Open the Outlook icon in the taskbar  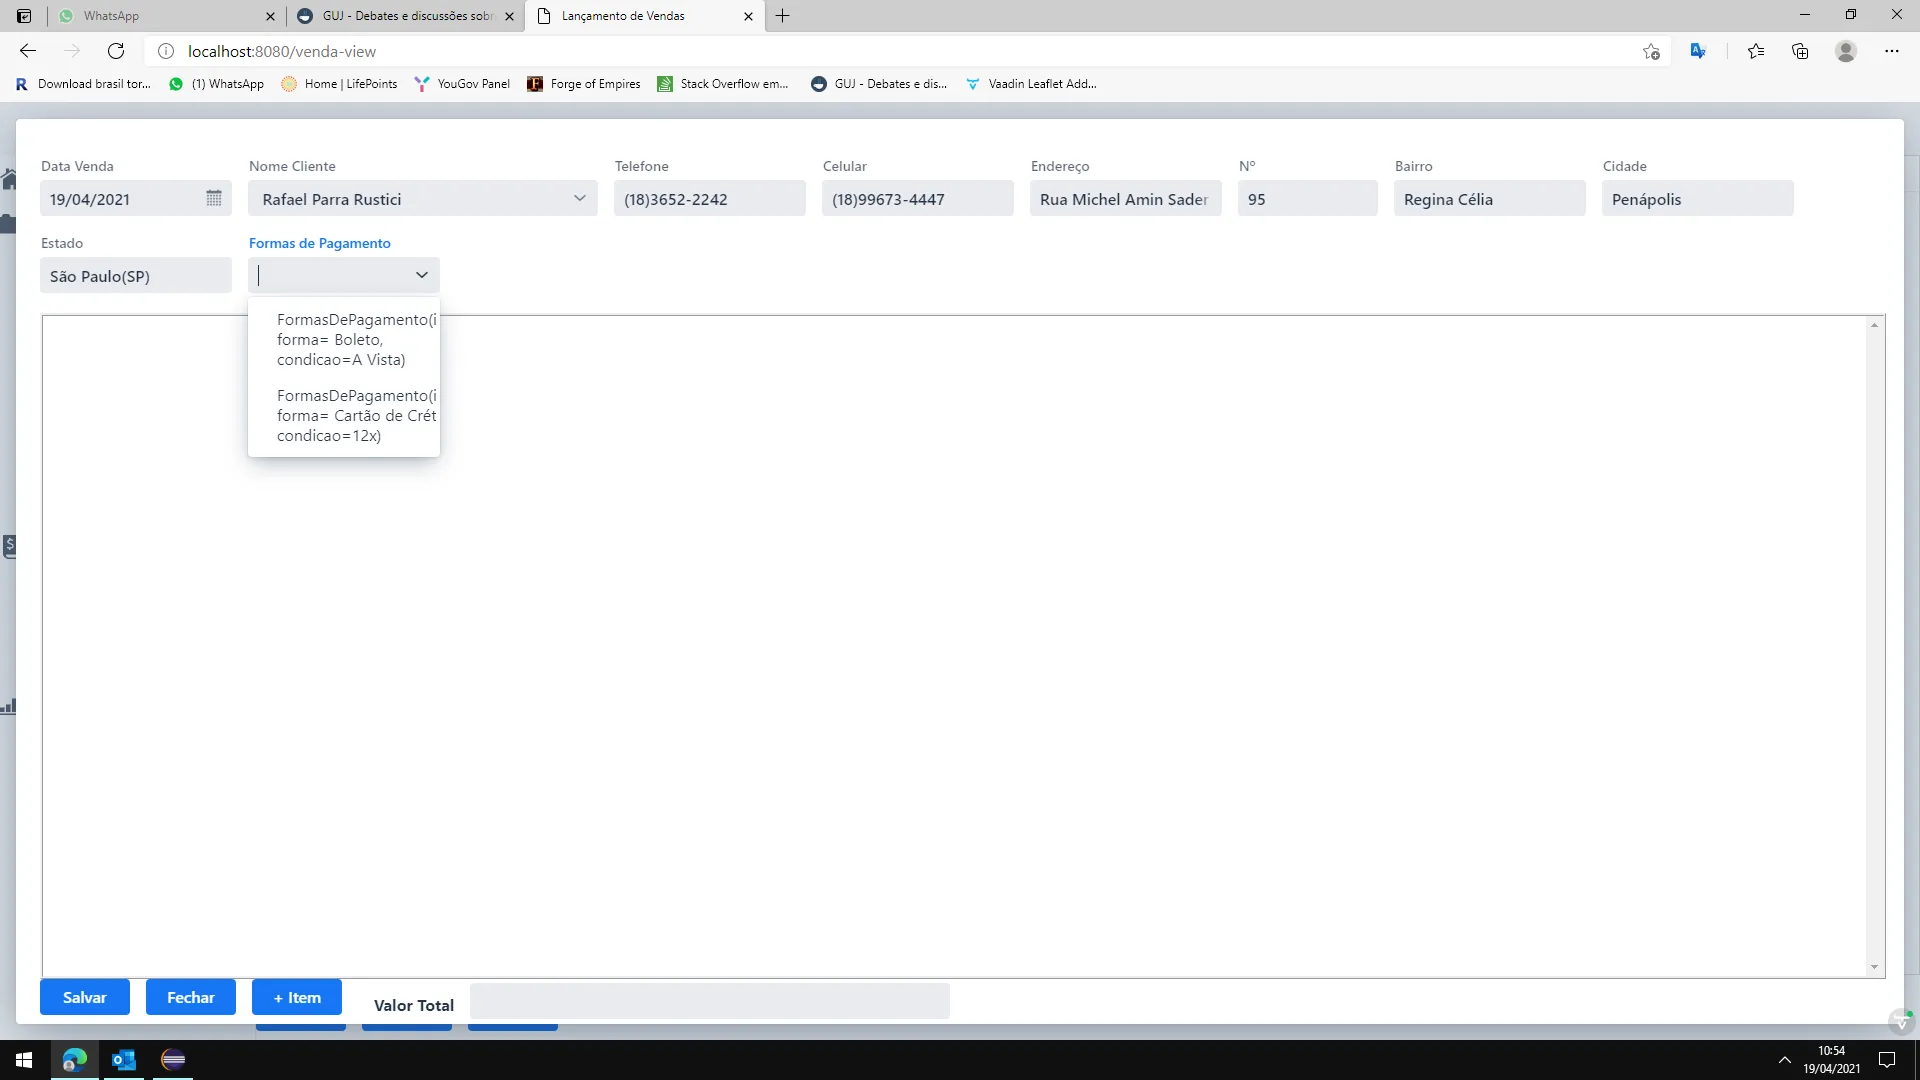coord(124,1060)
